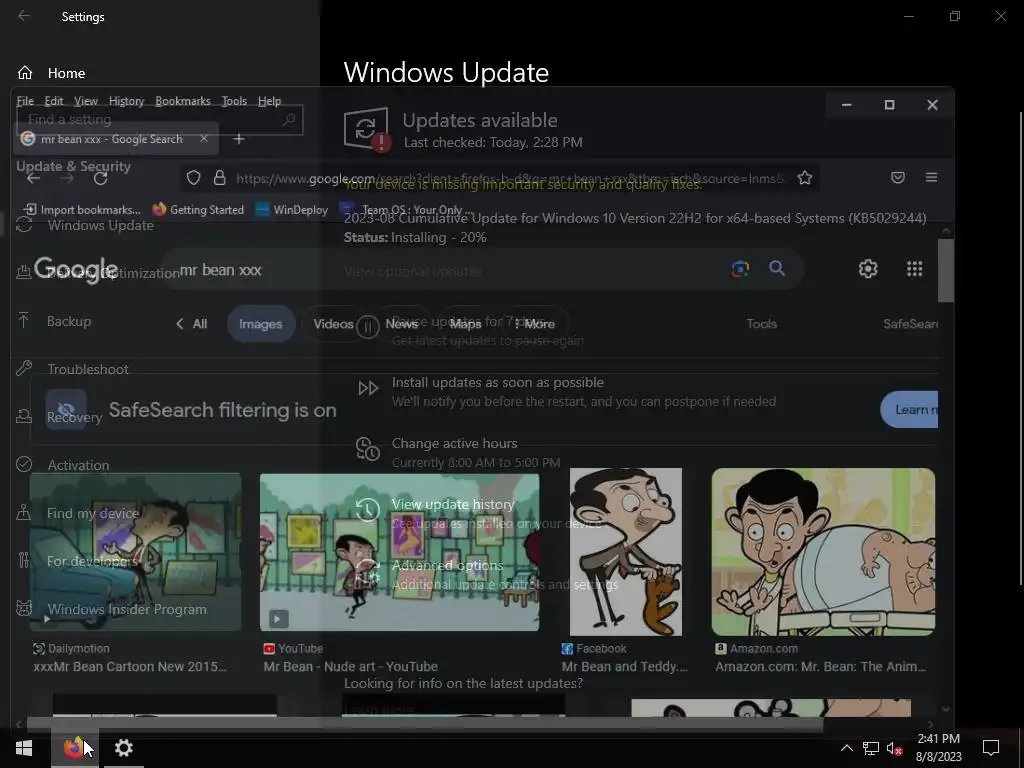The width and height of the screenshot is (1024, 768).
Task: Open Windows Insider Program settings
Action: click(127, 609)
